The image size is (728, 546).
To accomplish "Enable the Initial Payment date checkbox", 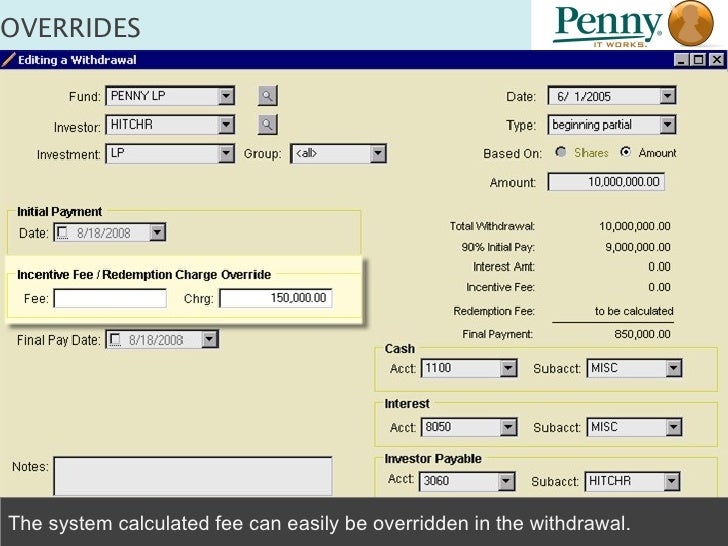I will tap(62, 232).
